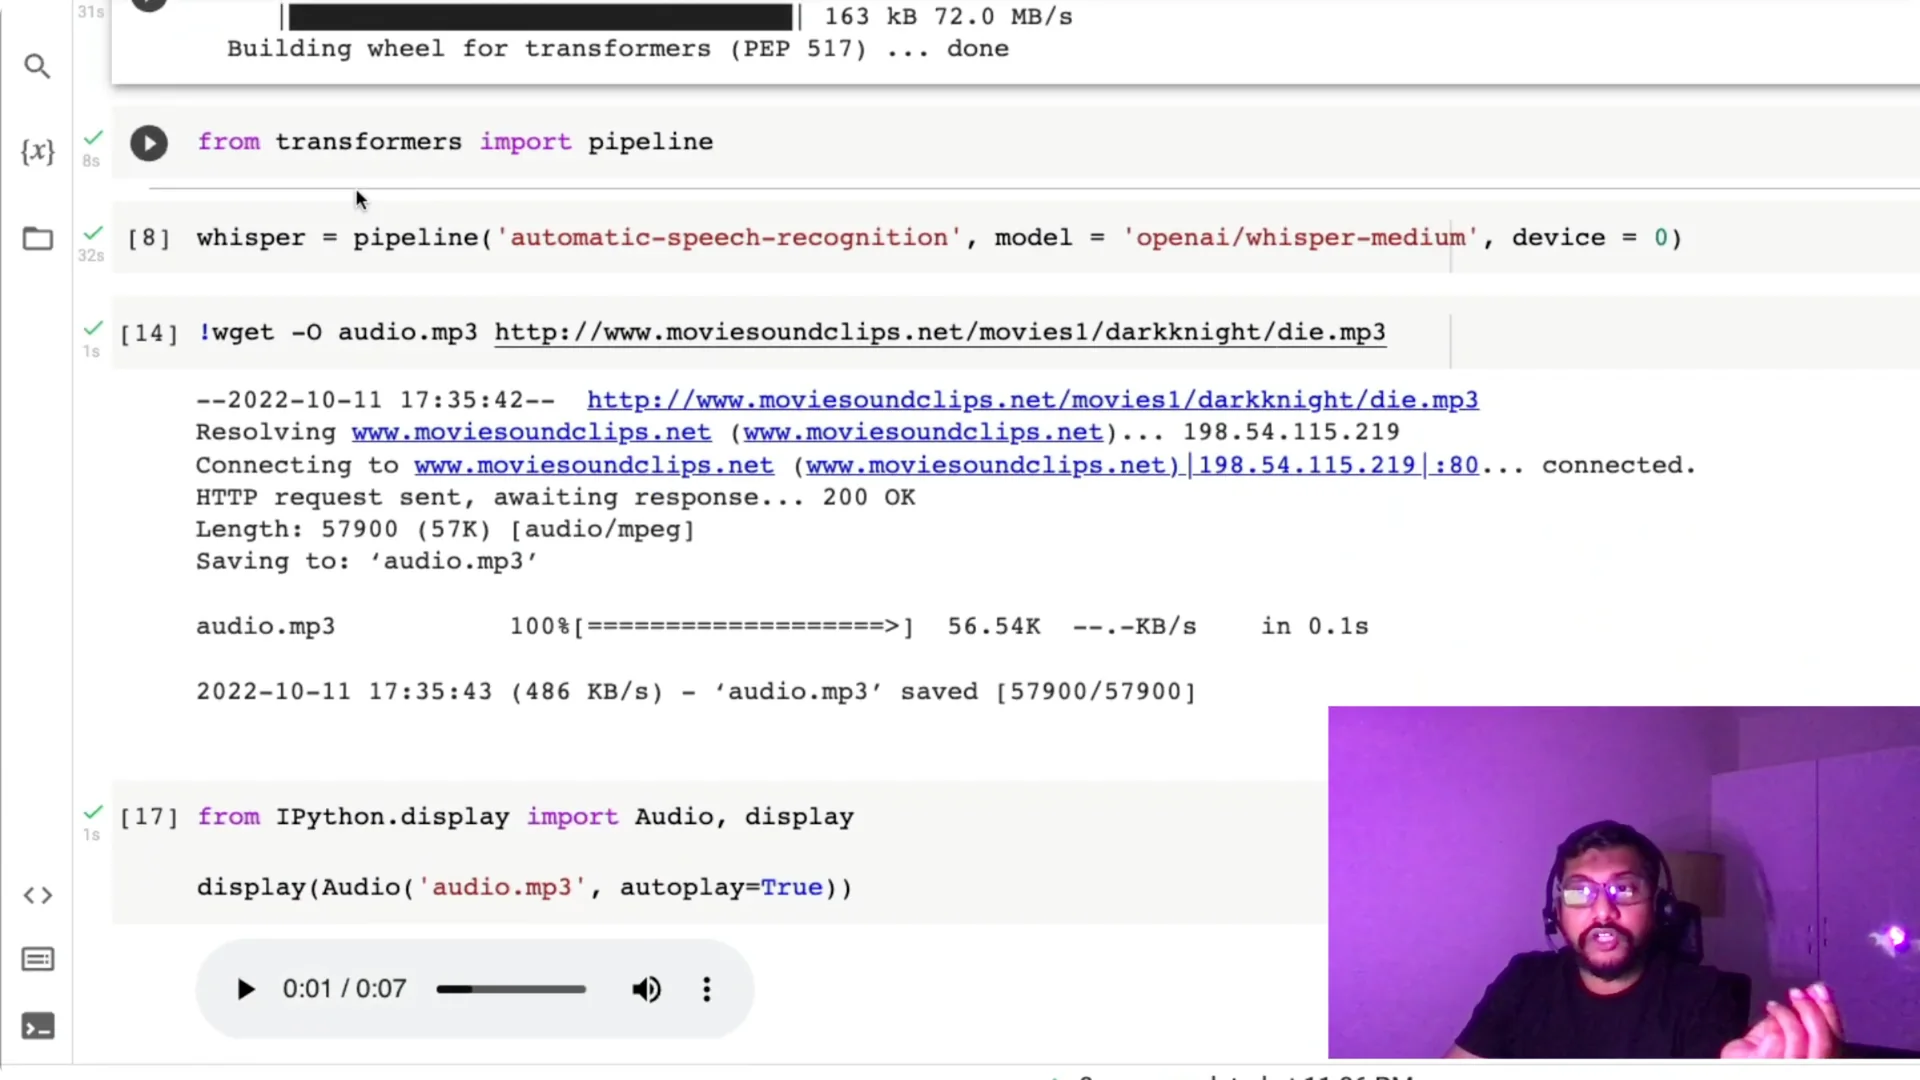
Task: Click execution count [8] of the whisper cell
Action: coord(148,238)
